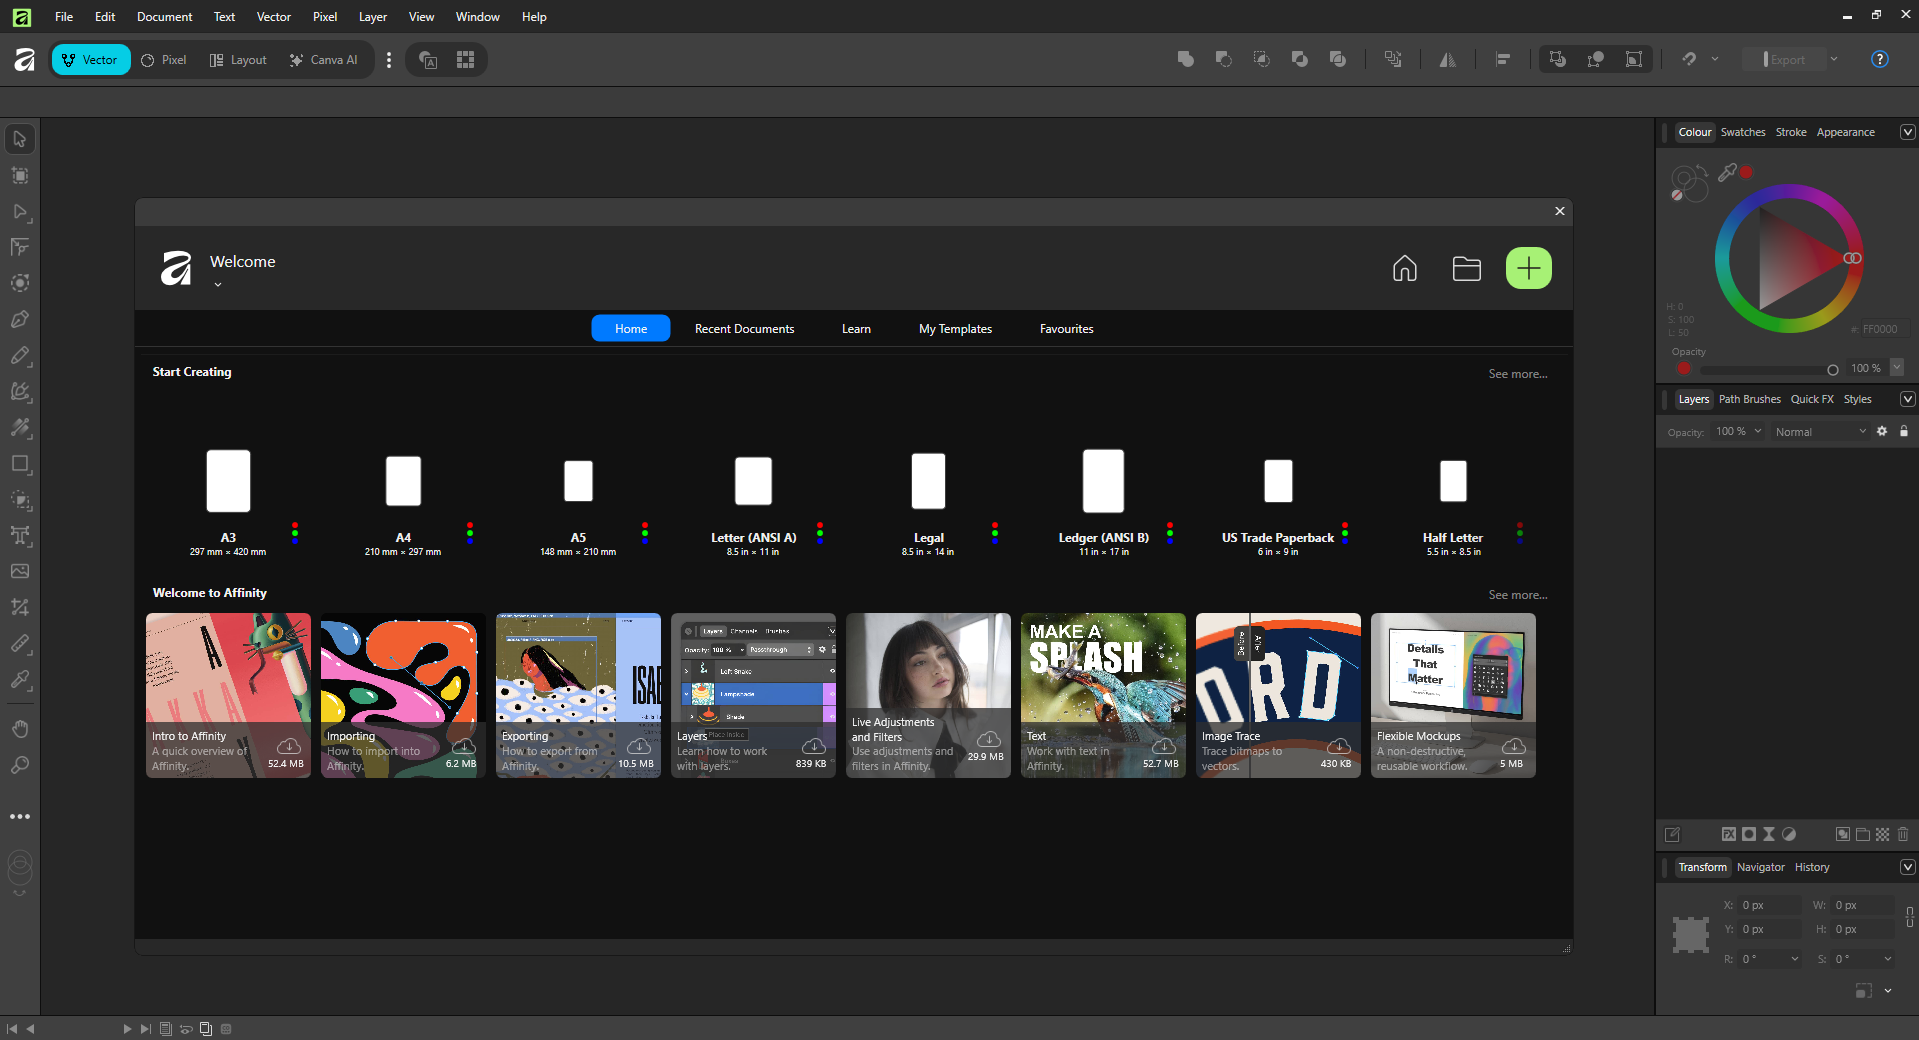
Task: Open the colour opacity percentage dropdown
Action: pos(1896,368)
